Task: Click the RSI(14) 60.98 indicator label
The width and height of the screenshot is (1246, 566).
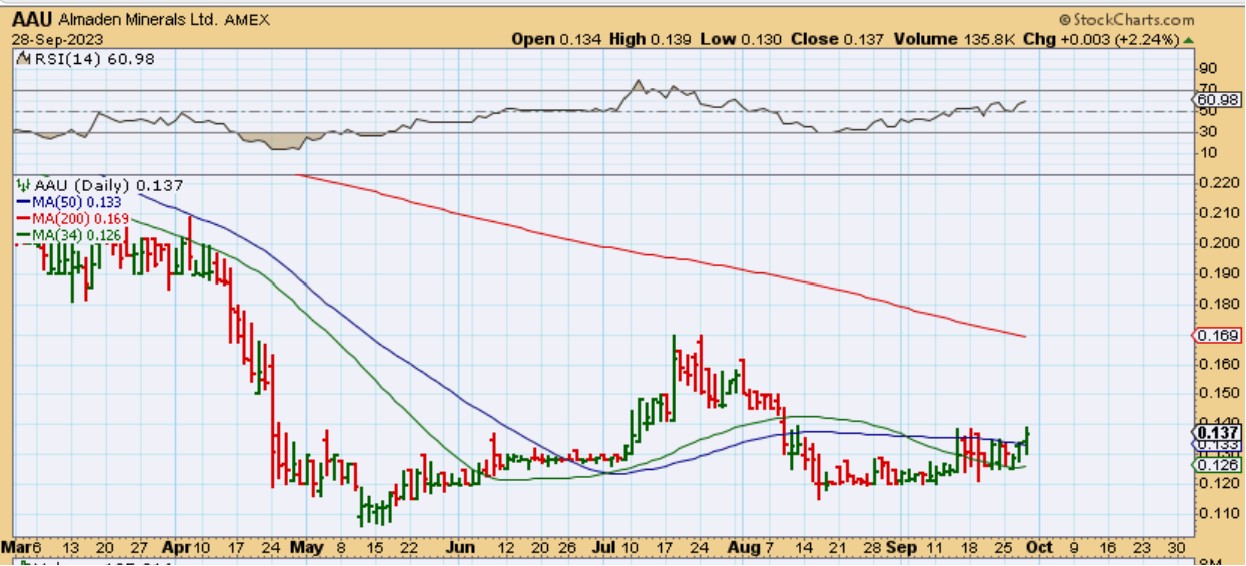Action: 84,59
